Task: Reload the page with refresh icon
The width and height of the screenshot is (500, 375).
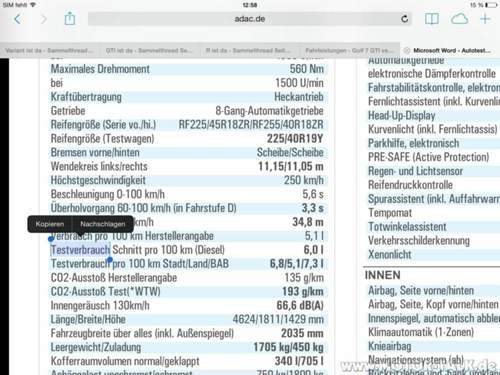Action: [405, 19]
